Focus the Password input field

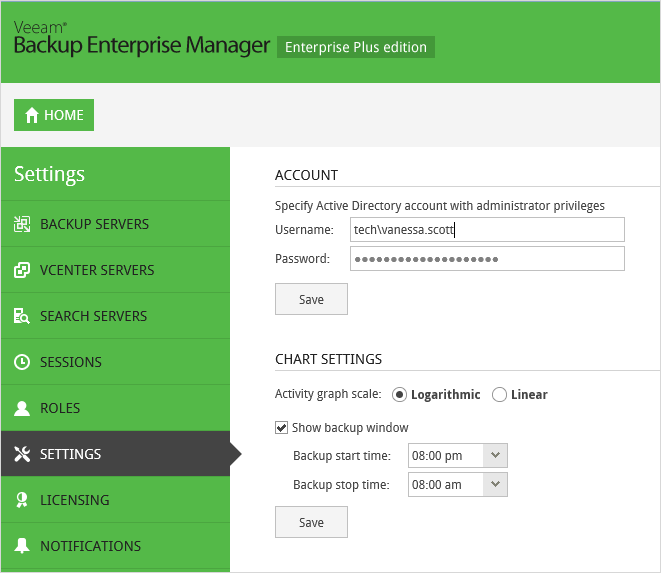coord(487,258)
